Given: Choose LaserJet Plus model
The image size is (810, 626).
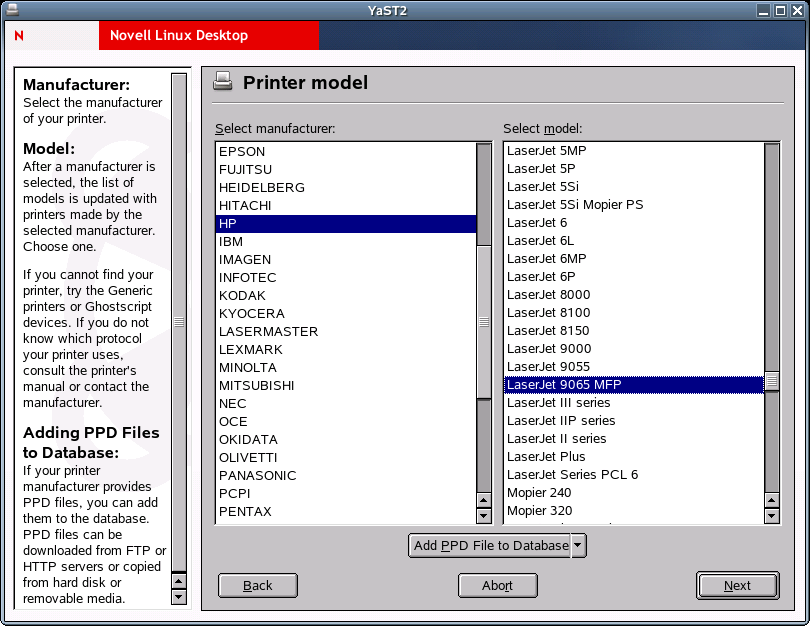Looking at the screenshot, I should (x=634, y=457).
